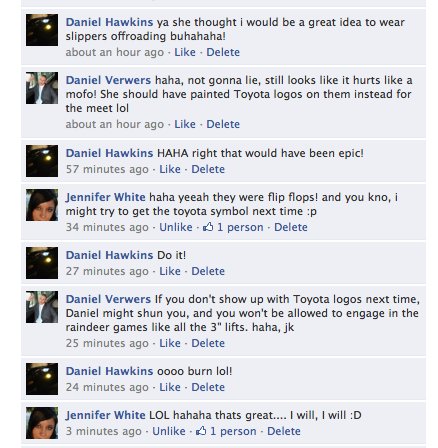Open Daniel Verwers avatar on raindeer games comment
This screenshot has height=448, width=438.
(x=42, y=307)
